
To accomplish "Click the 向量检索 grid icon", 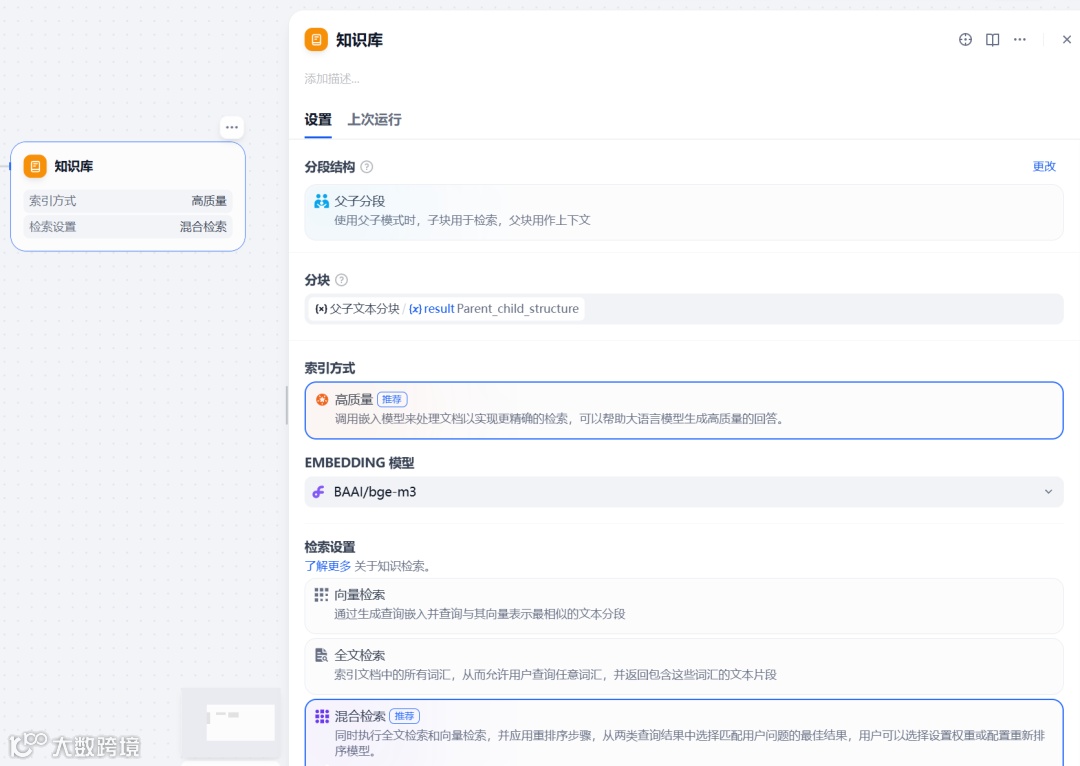I will [322, 594].
